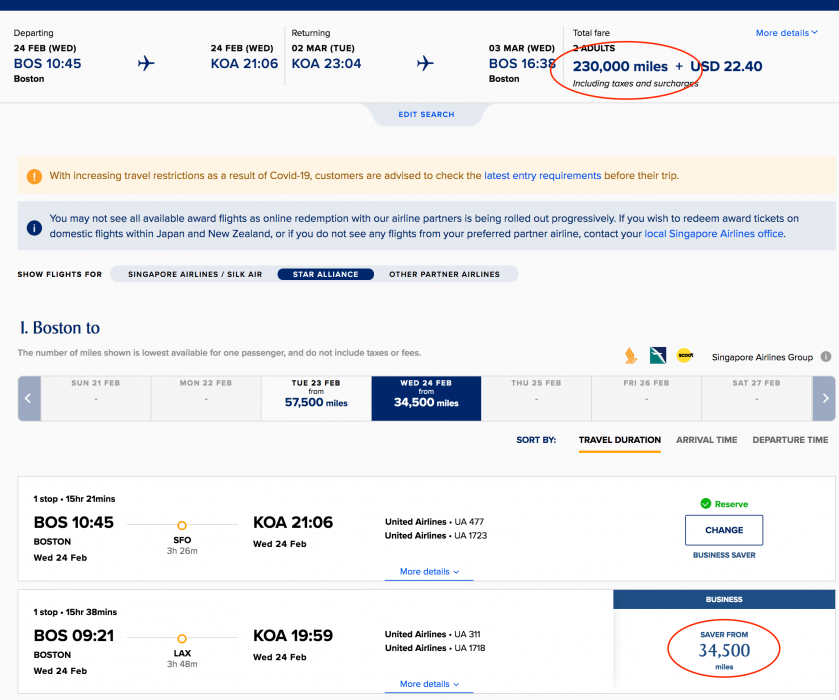Click the SilkAir logo icon
The width and height of the screenshot is (839, 700).
657,355
